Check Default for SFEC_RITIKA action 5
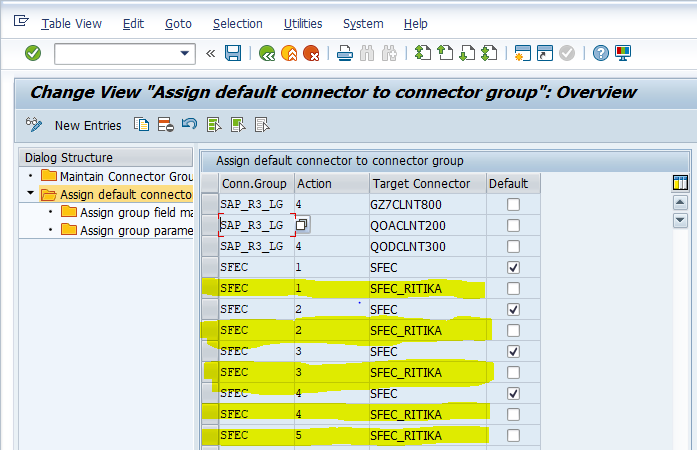The width and height of the screenshot is (697, 450). pos(513,435)
